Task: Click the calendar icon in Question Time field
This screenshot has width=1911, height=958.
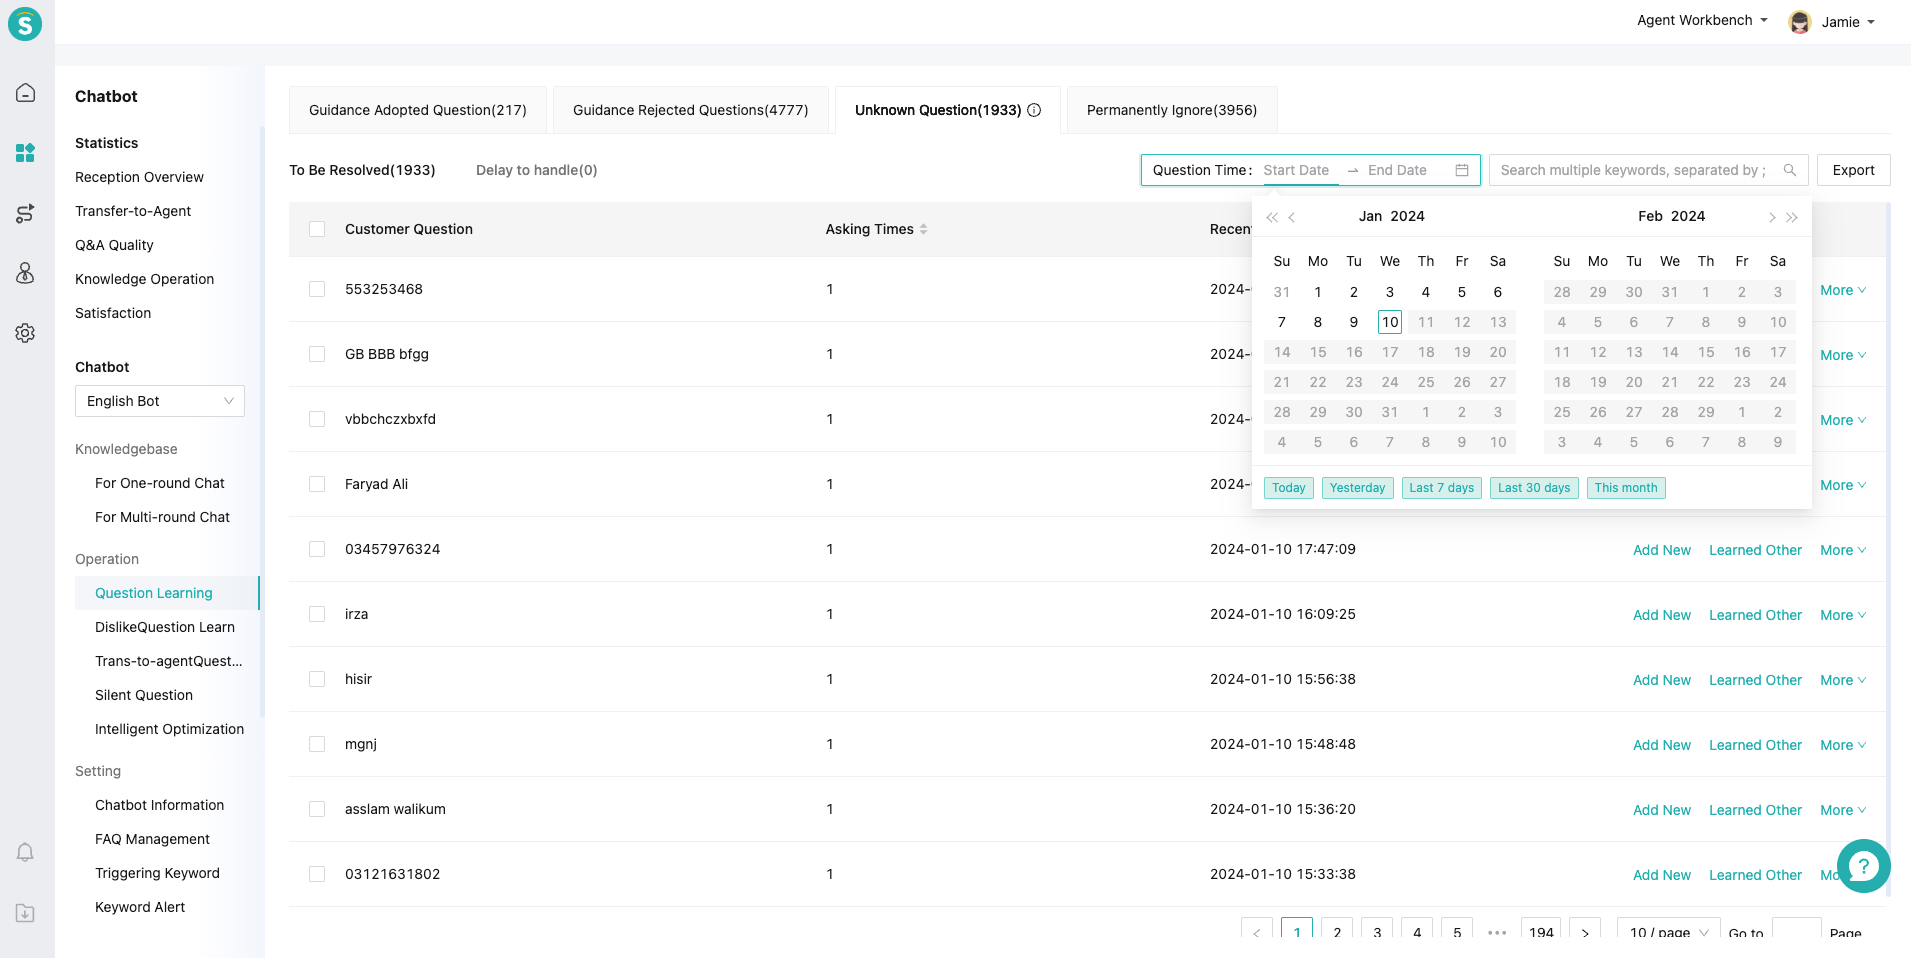Action: [1461, 170]
